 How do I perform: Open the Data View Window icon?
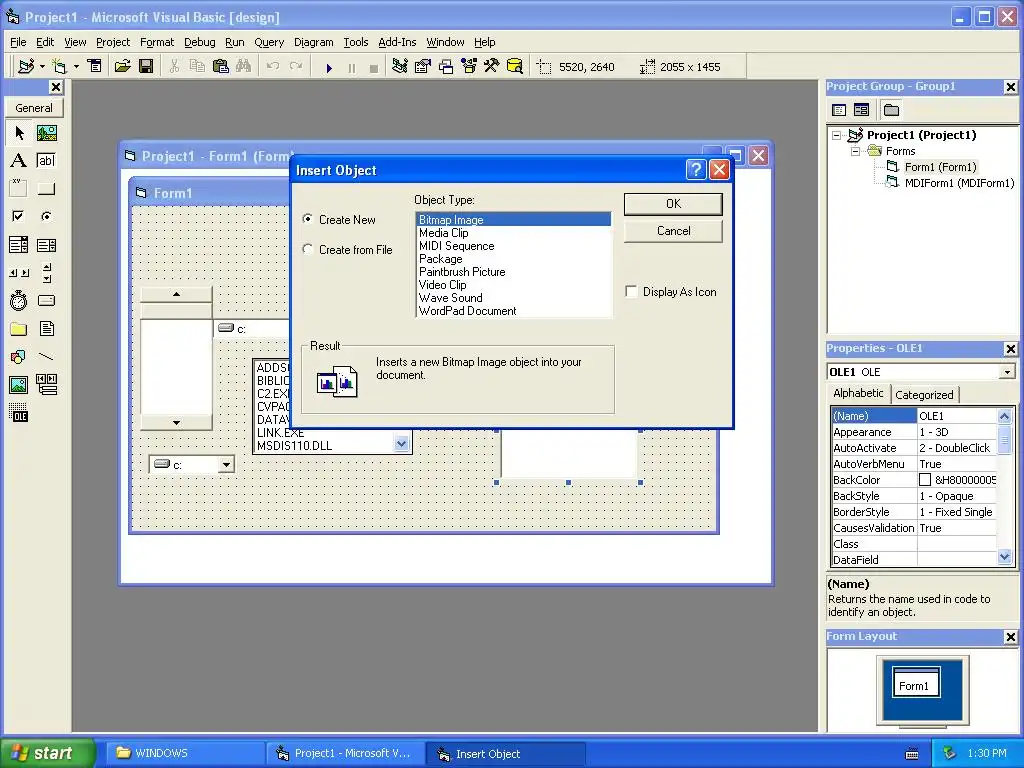(515, 67)
